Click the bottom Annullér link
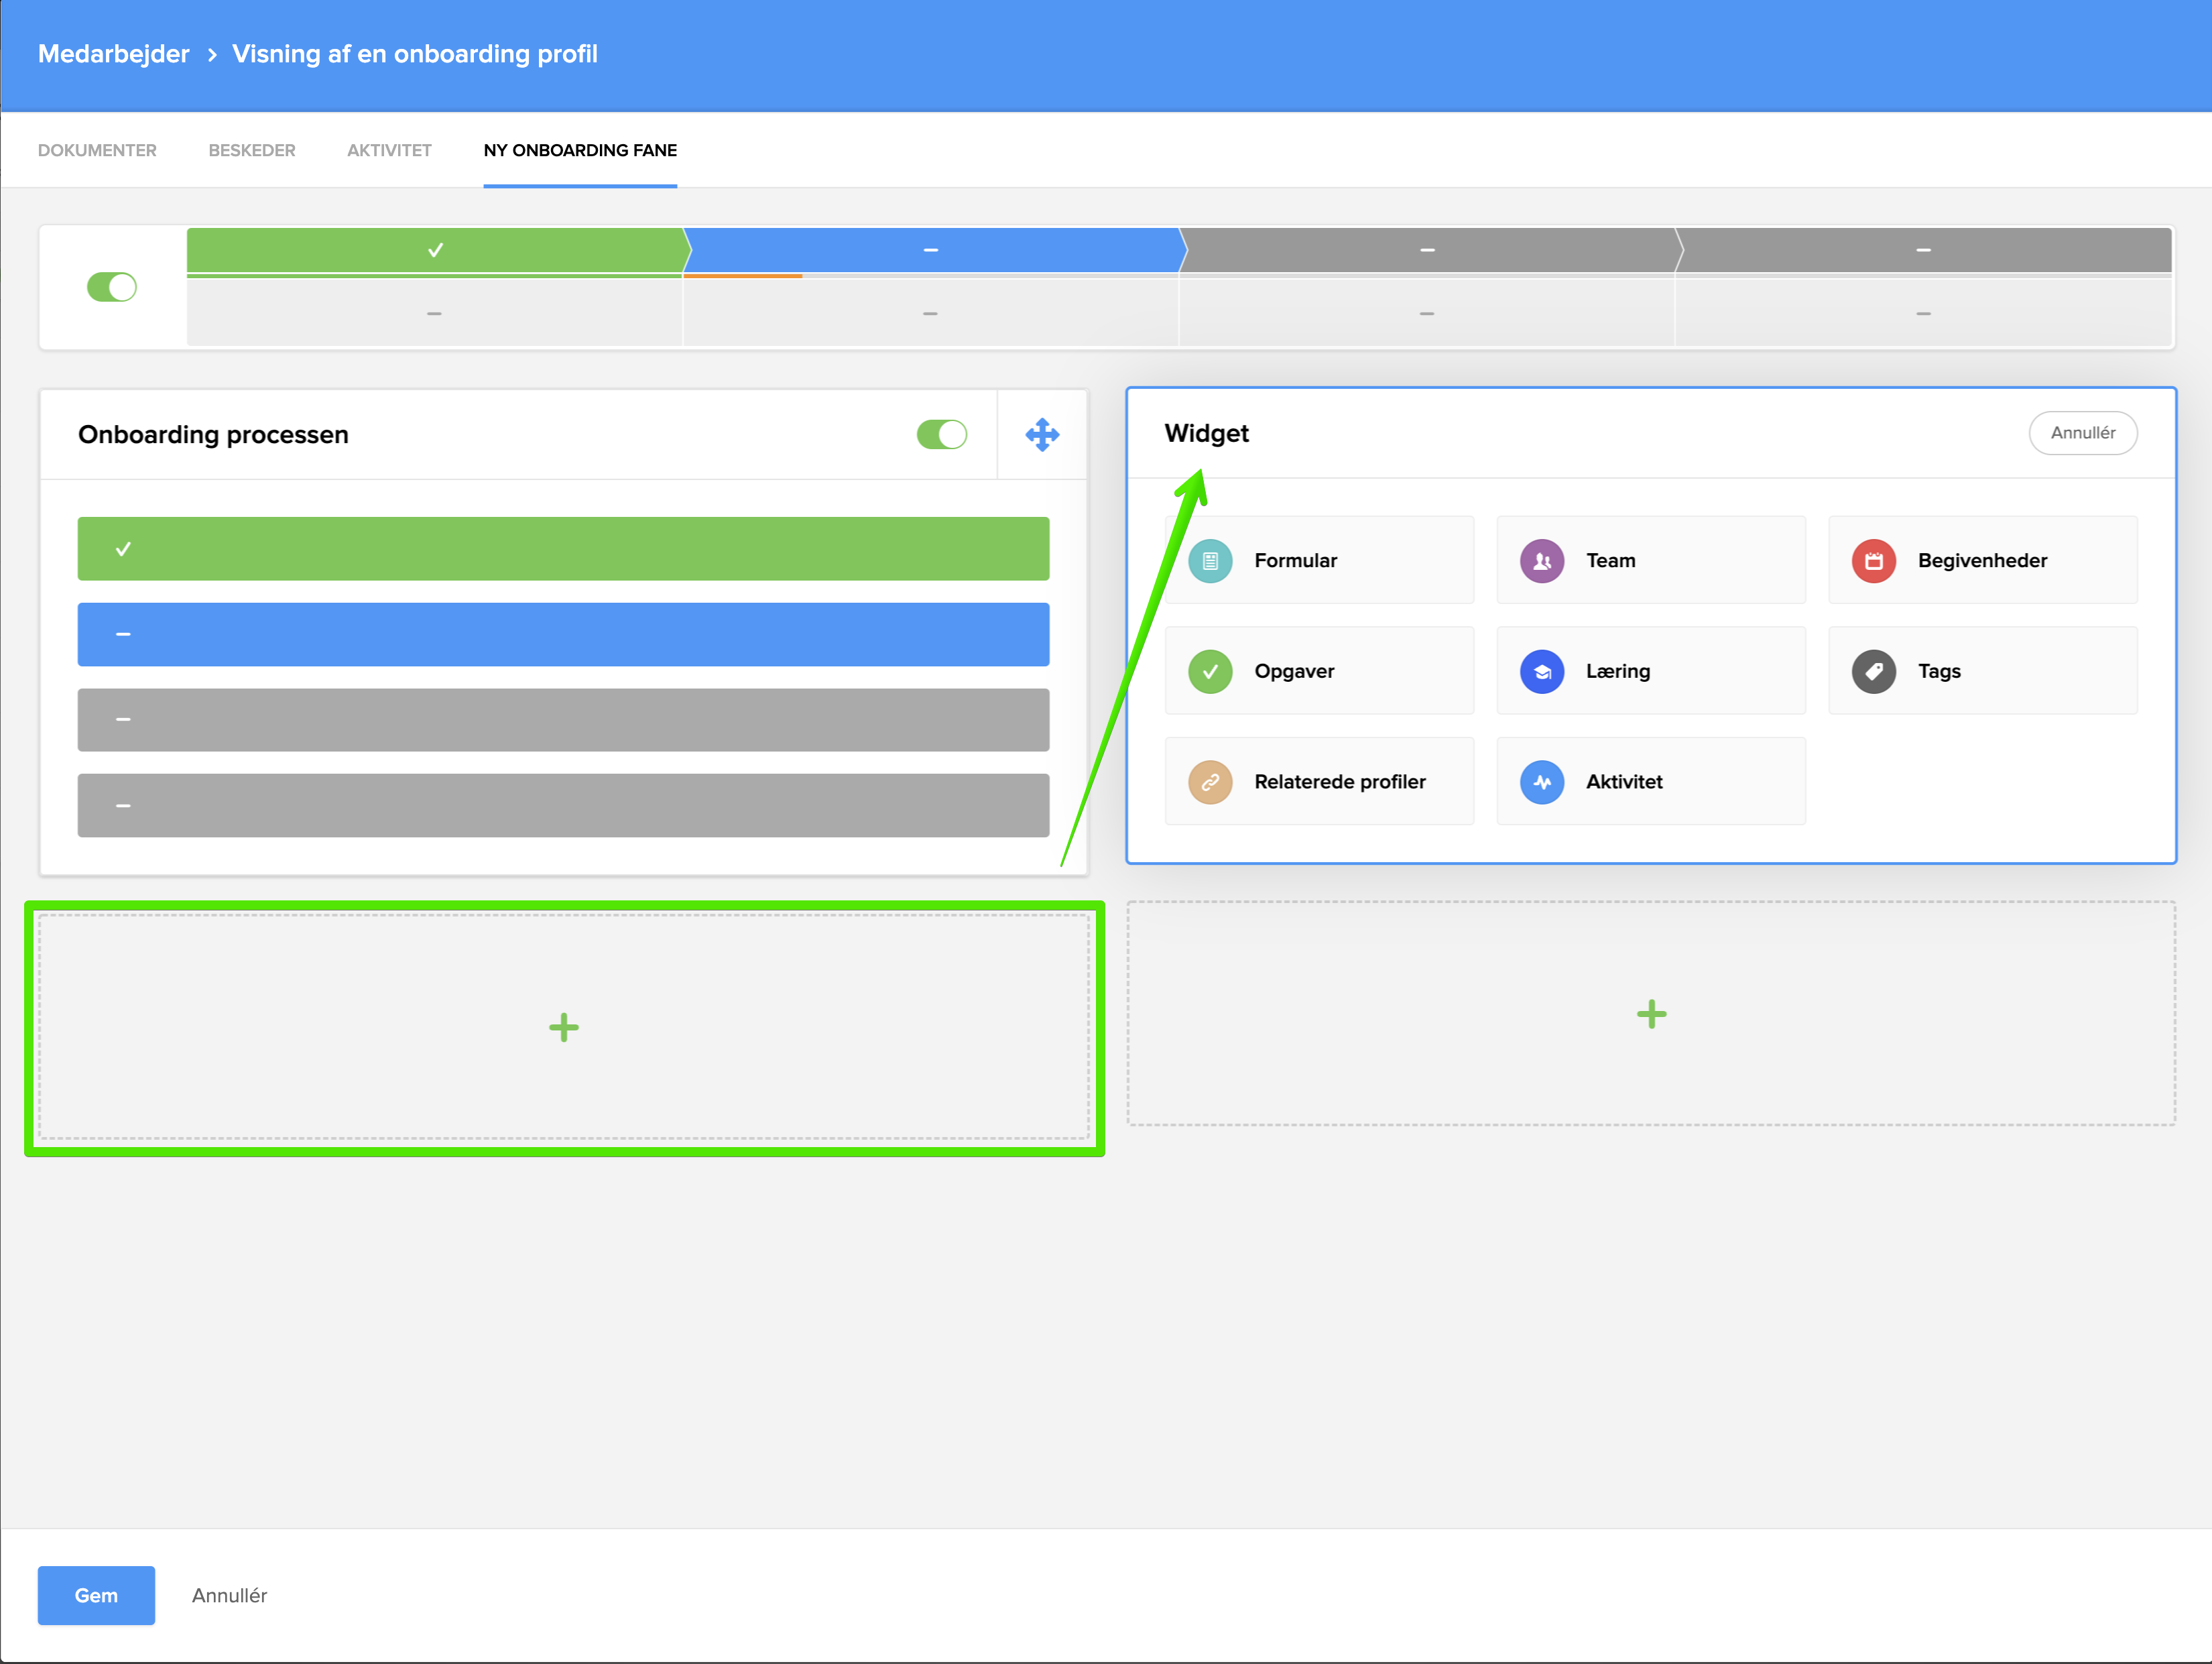2212x1664 pixels. (229, 1595)
